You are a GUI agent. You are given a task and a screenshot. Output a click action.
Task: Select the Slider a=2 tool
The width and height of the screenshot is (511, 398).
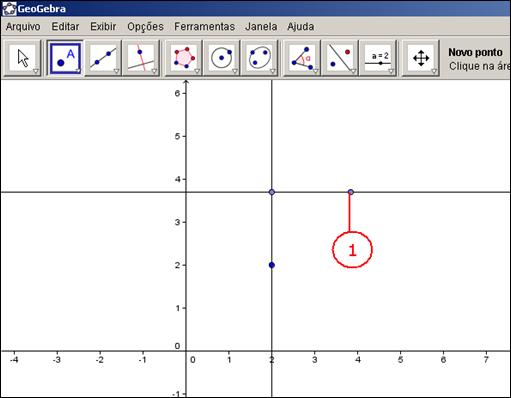tap(378, 58)
